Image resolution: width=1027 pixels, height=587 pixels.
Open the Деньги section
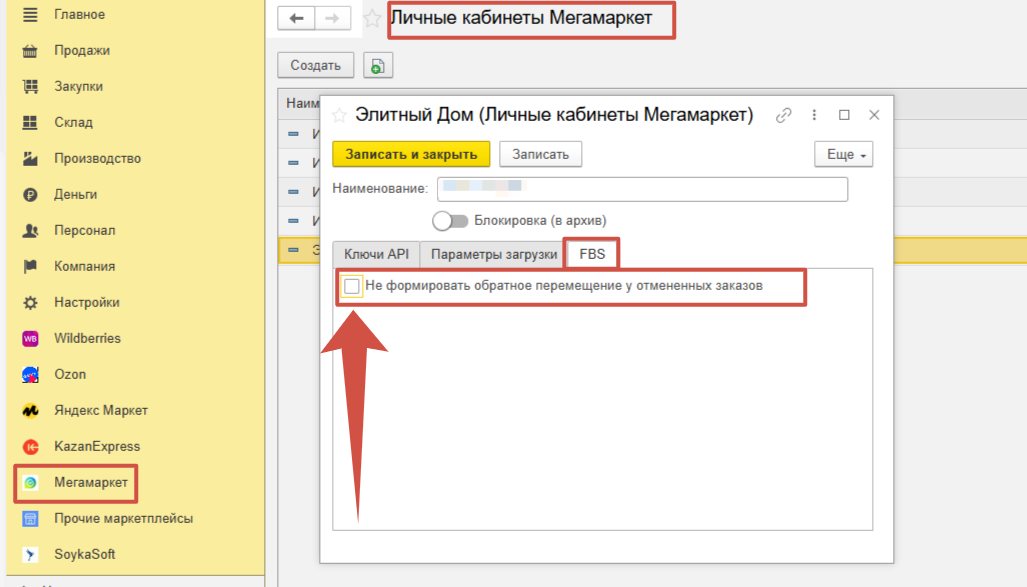point(75,195)
